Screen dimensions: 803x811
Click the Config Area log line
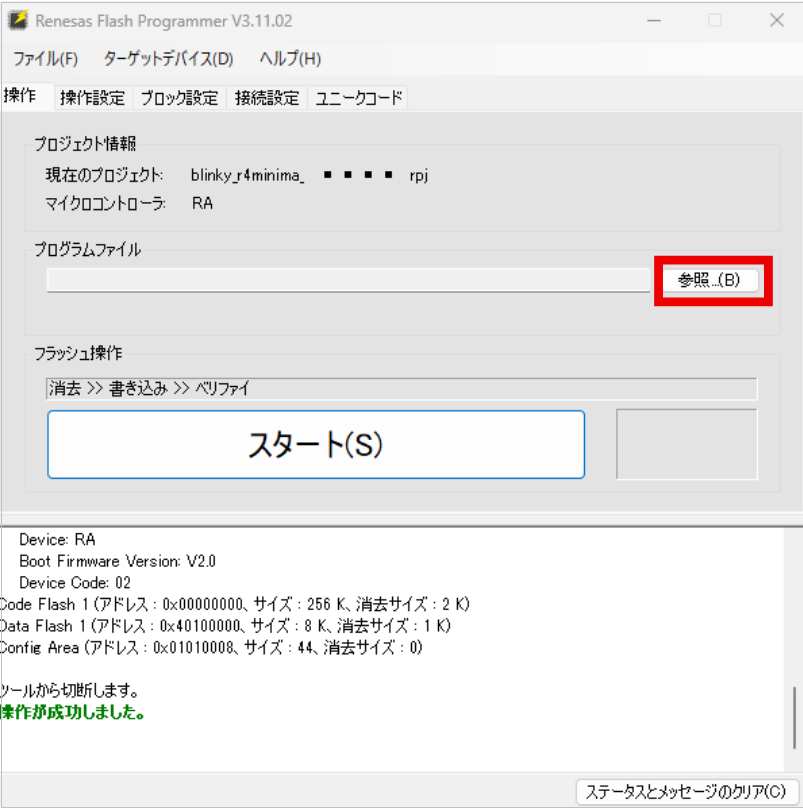pyautogui.click(x=211, y=648)
